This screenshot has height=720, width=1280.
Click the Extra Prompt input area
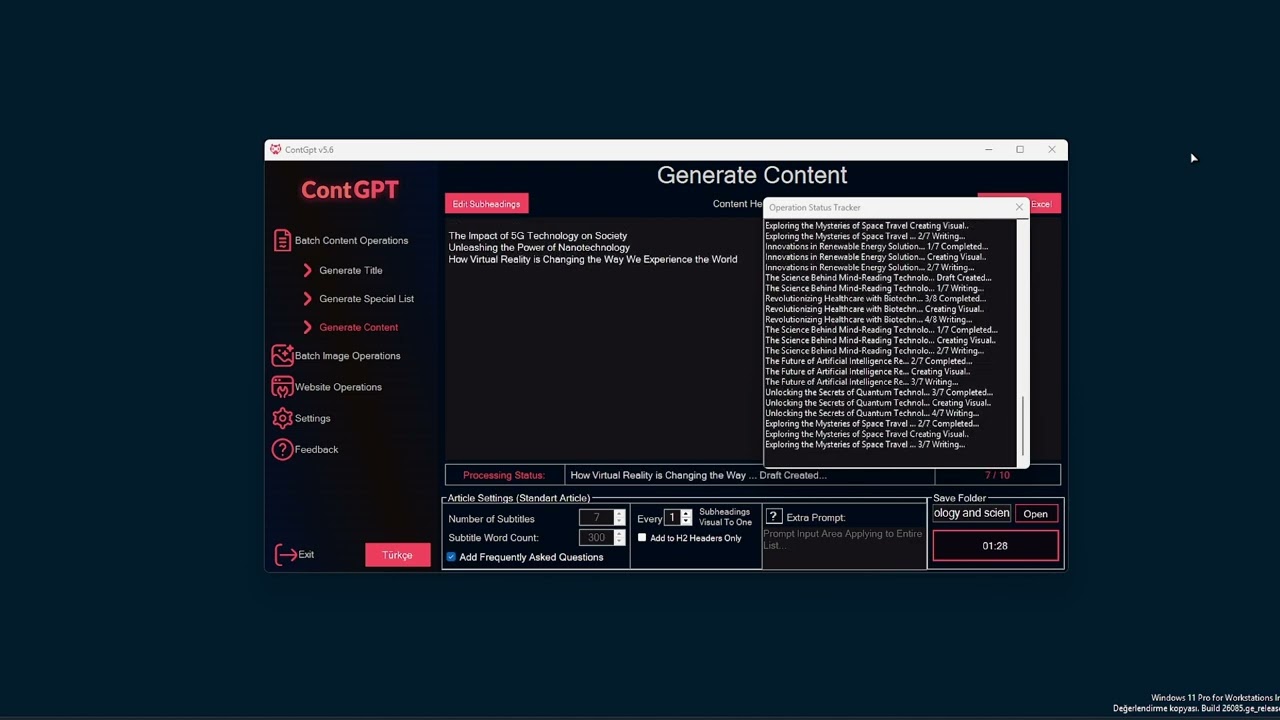click(x=844, y=547)
